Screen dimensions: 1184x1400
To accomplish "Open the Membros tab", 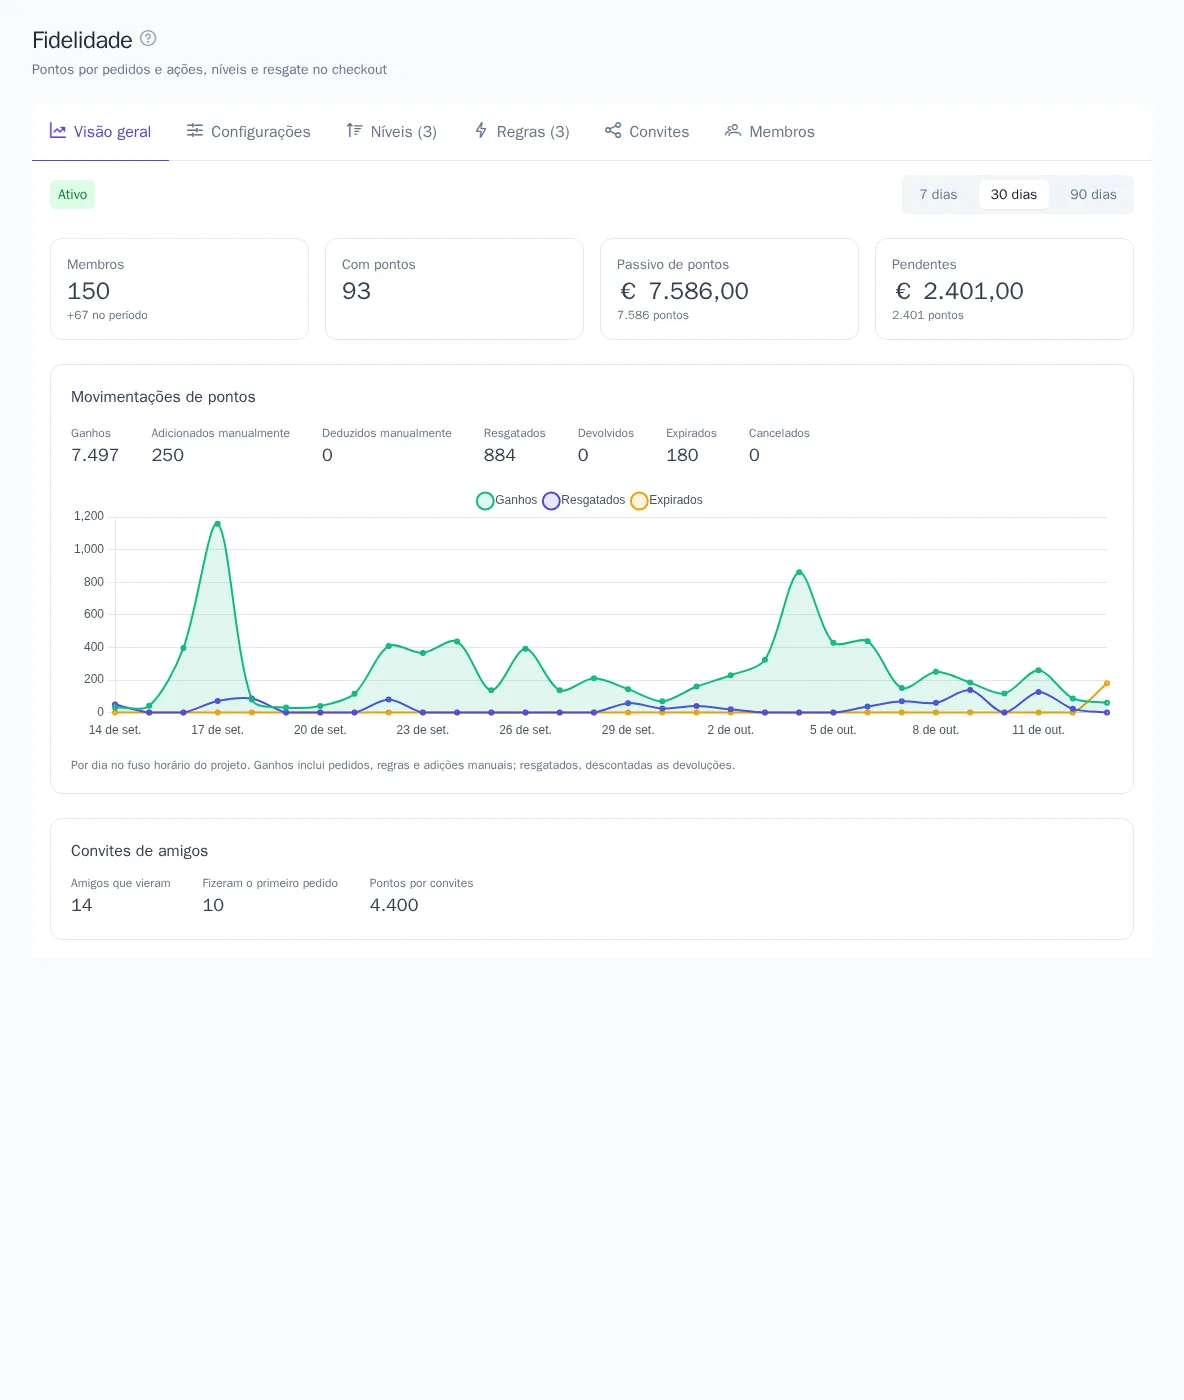I will pos(770,131).
